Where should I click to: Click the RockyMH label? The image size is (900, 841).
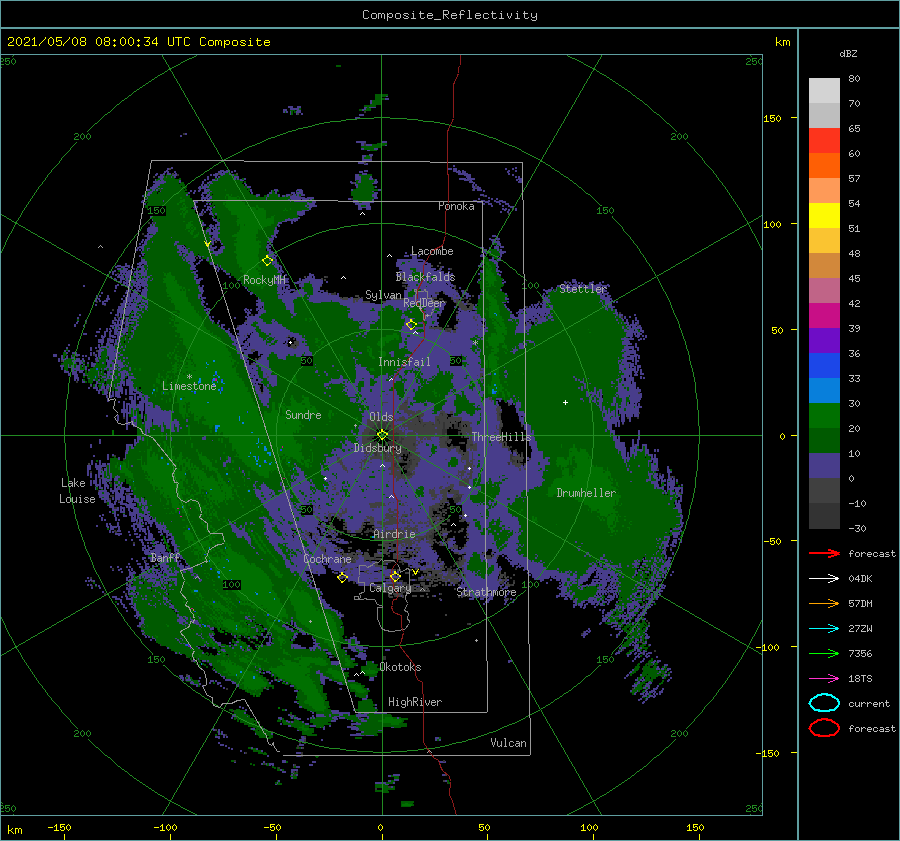[x=265, y=280]
